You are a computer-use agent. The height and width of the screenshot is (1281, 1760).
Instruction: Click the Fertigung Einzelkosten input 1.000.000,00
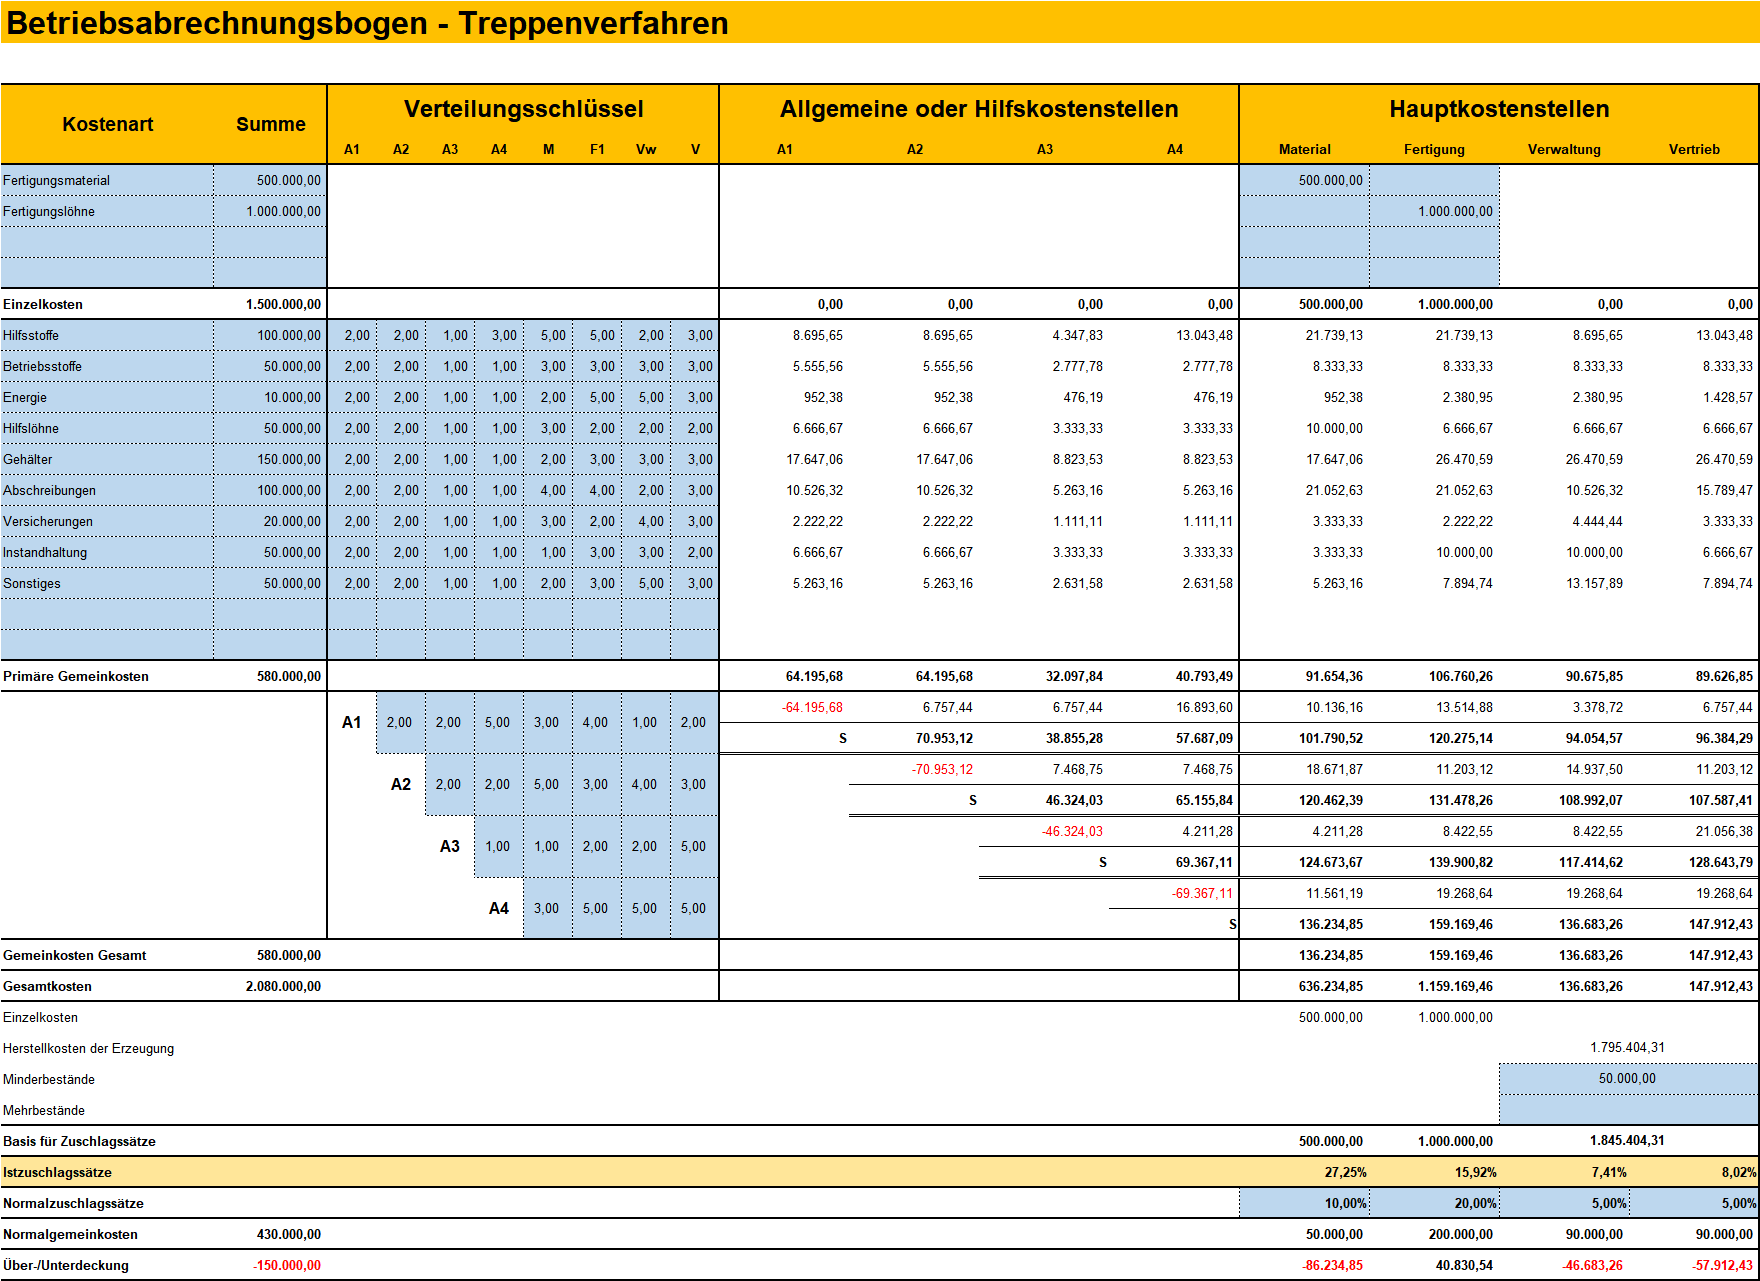[x=1434, y=211]
